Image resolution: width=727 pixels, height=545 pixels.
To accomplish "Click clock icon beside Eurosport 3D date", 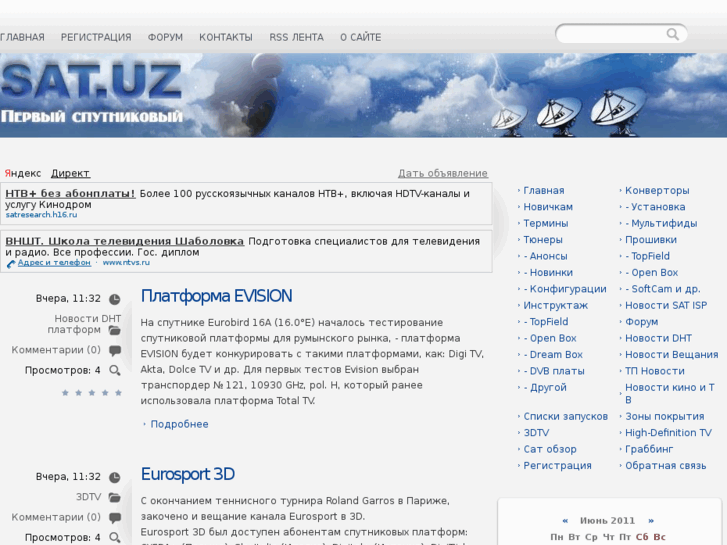I will [115, 477].
